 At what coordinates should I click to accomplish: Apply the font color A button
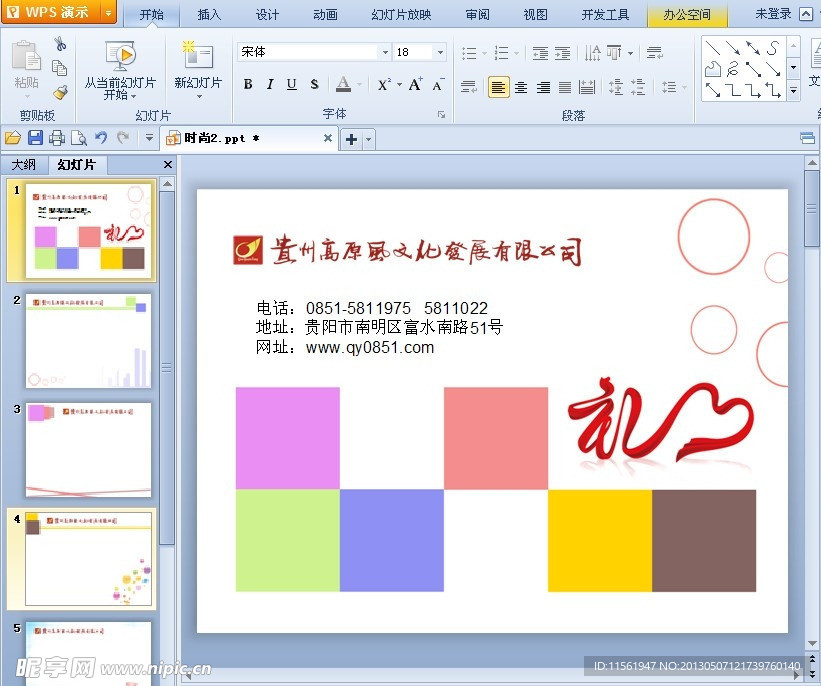tap(343, 84)
